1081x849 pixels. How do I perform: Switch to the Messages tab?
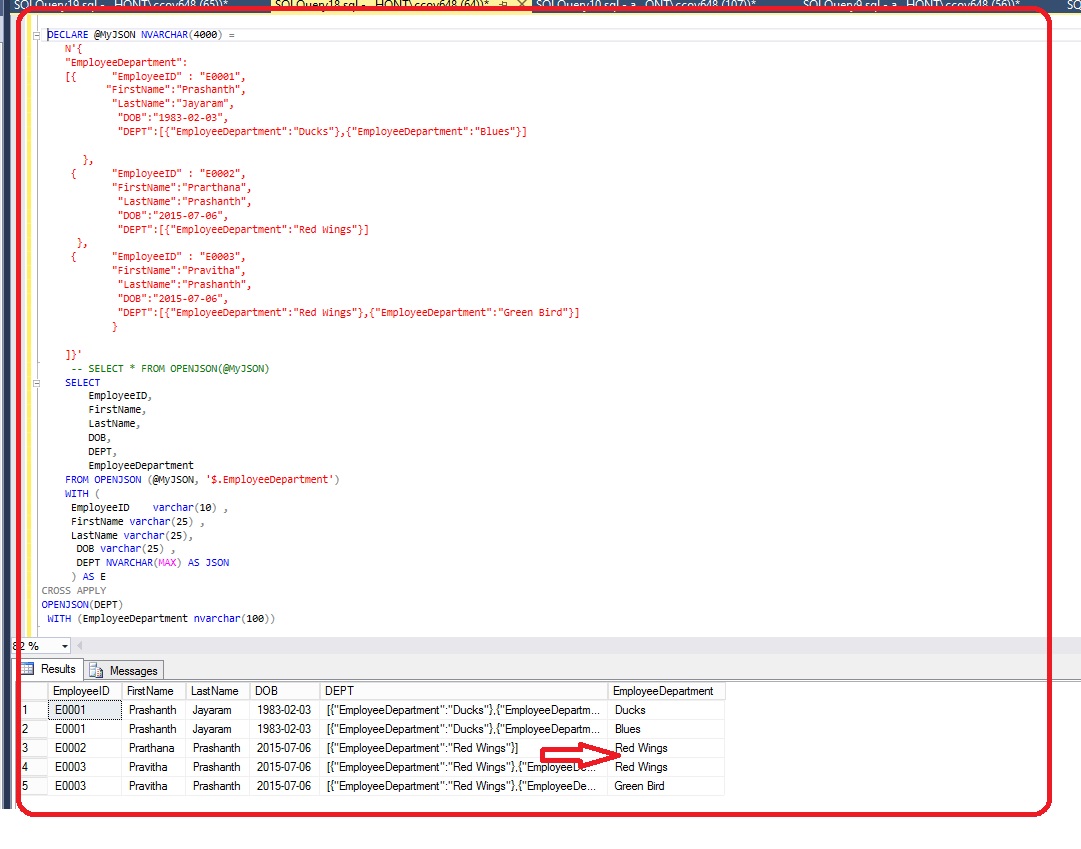click(124, 670)
